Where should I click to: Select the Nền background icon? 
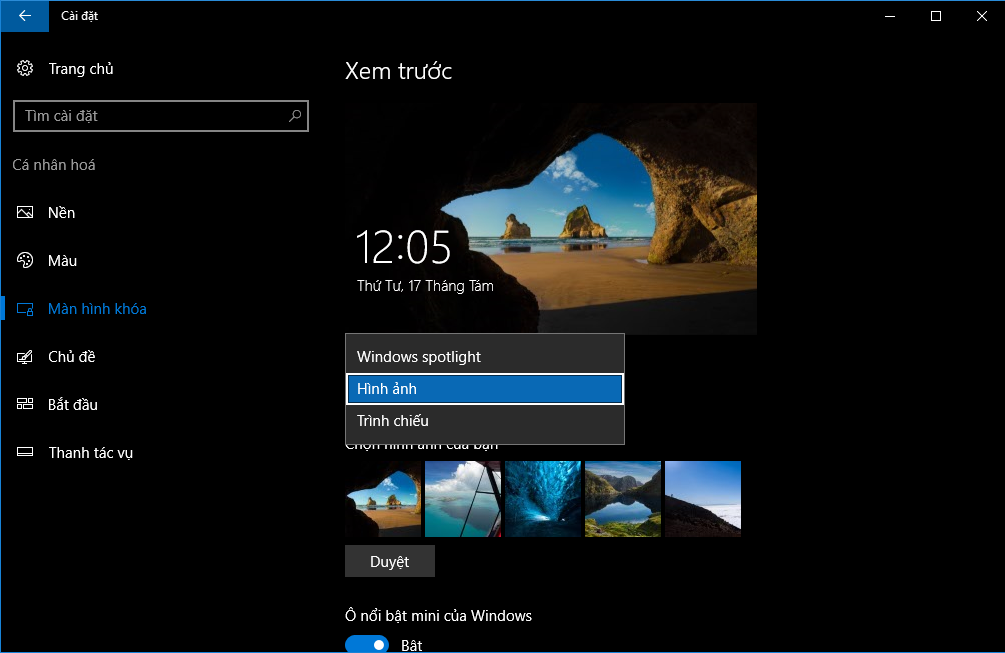click(x=24, y=212)
